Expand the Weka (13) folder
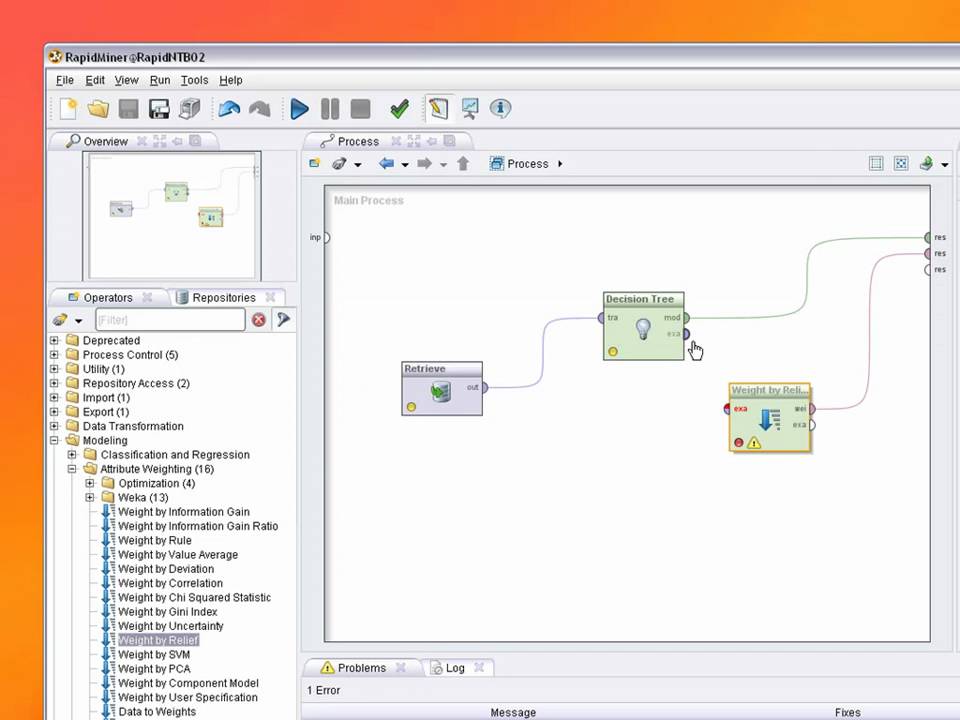The image size is (960, 720). pyautogui.click(x=90, y=497)
